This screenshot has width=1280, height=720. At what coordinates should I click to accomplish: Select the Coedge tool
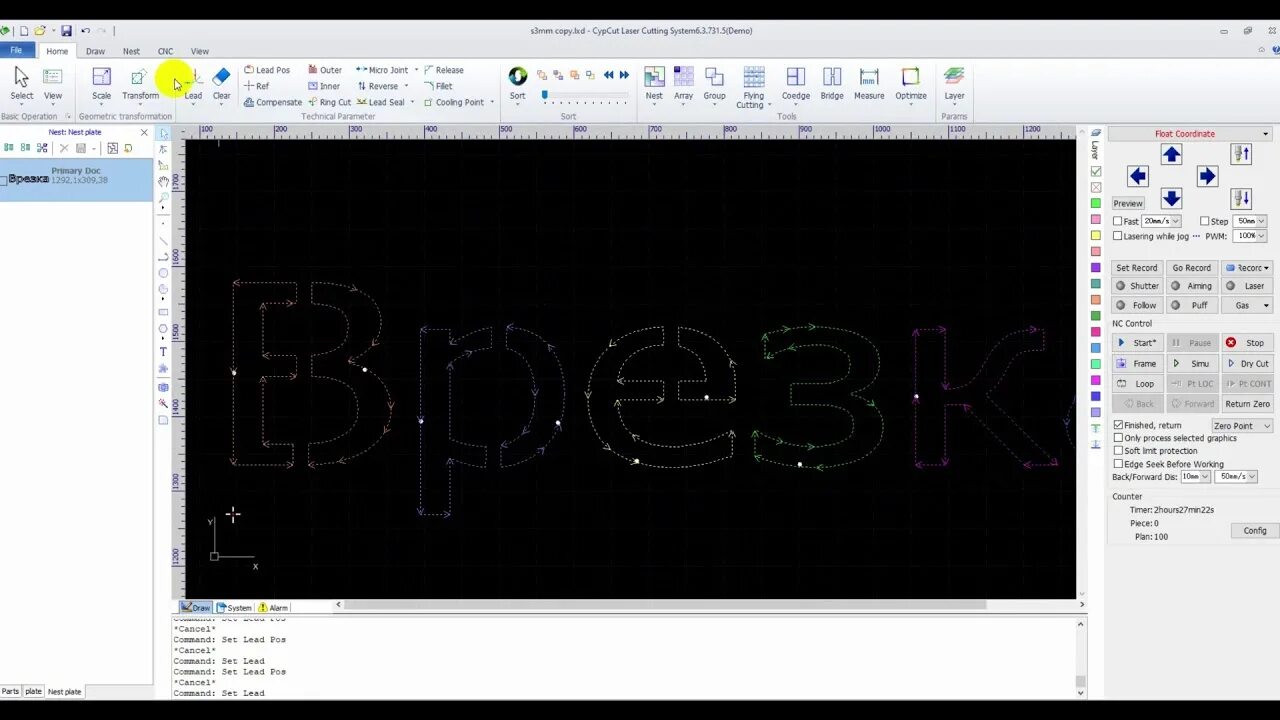click(x=796, y=84)
